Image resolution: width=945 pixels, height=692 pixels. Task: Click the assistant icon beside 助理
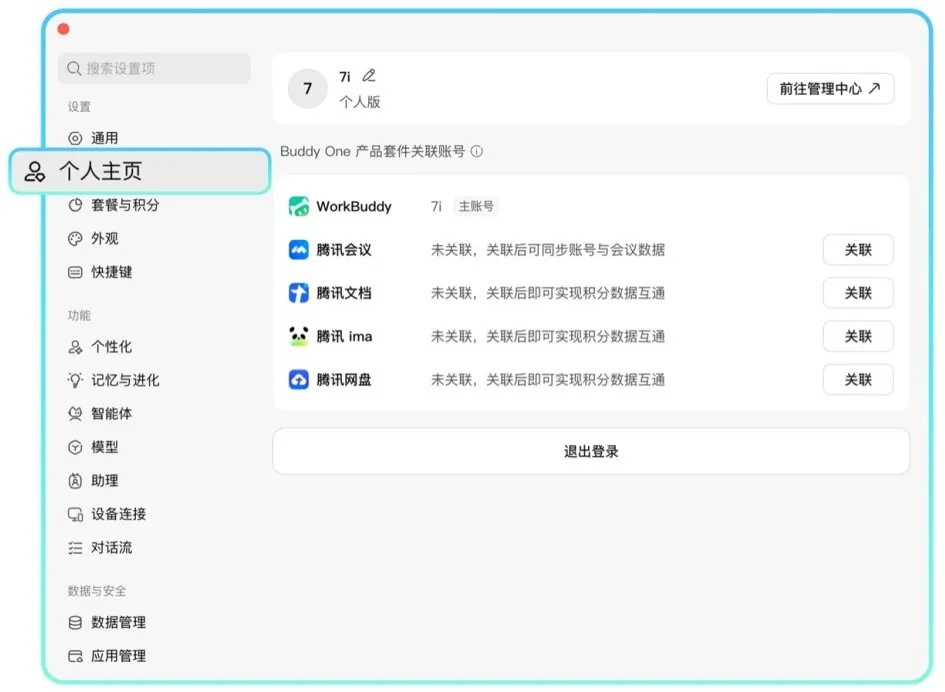(75, 481)
